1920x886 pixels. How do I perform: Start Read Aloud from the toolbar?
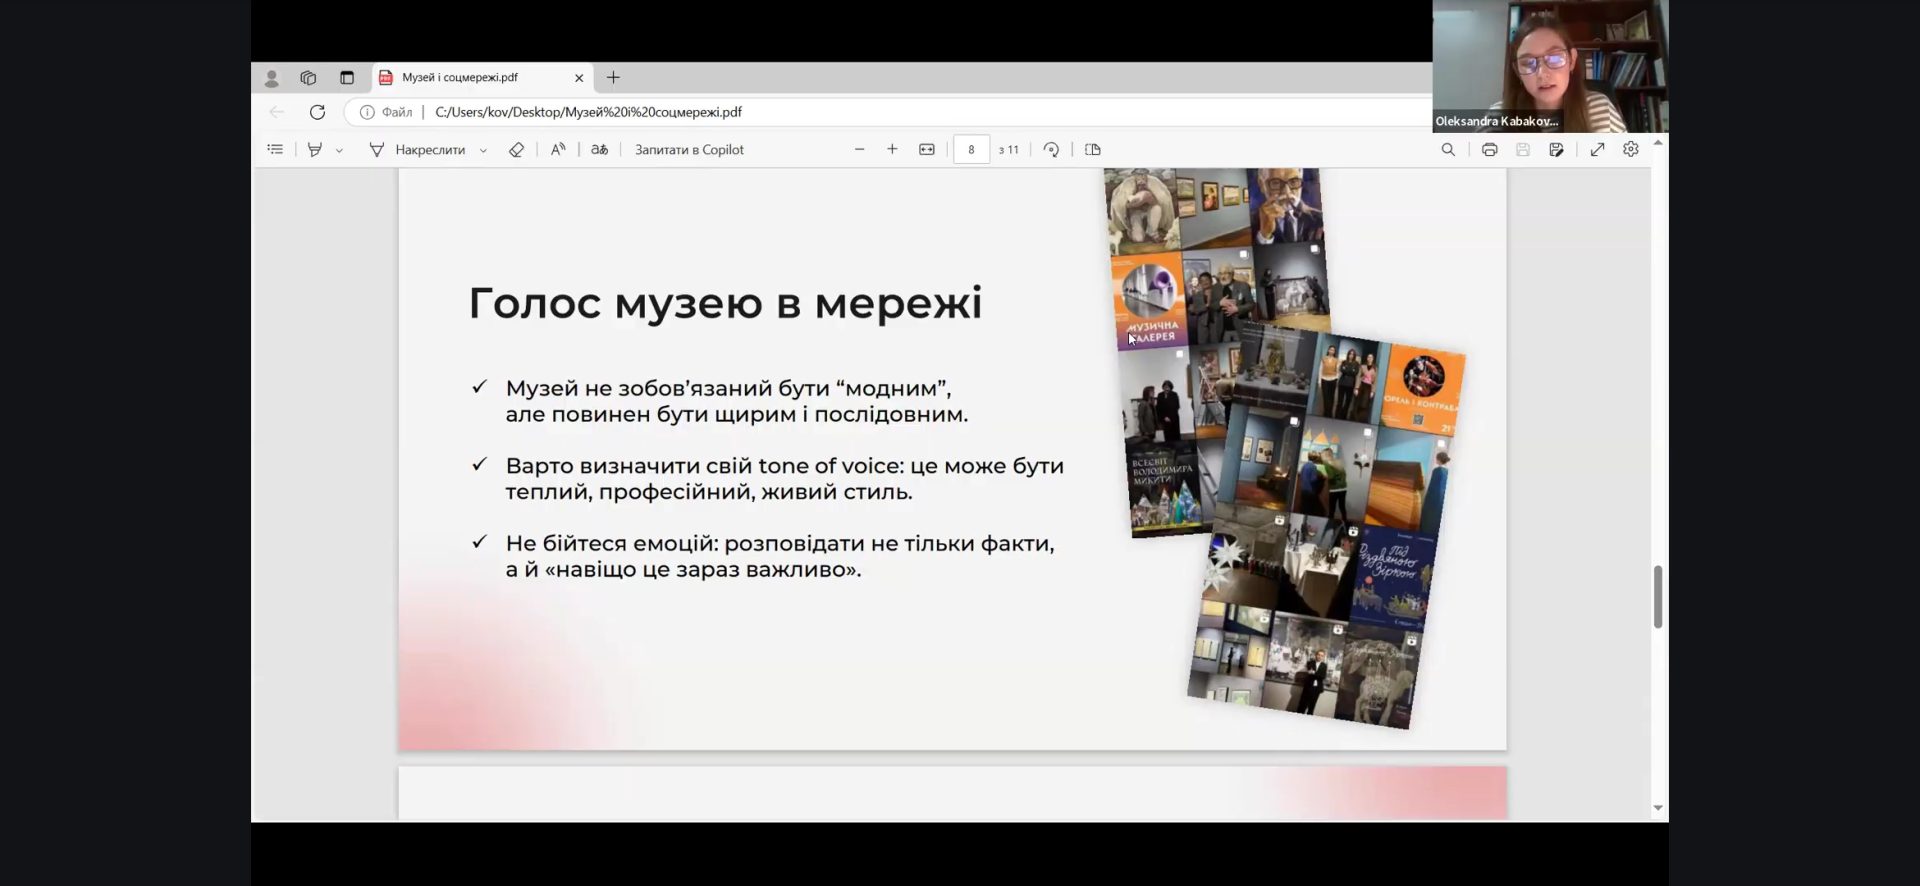(558, 150)
